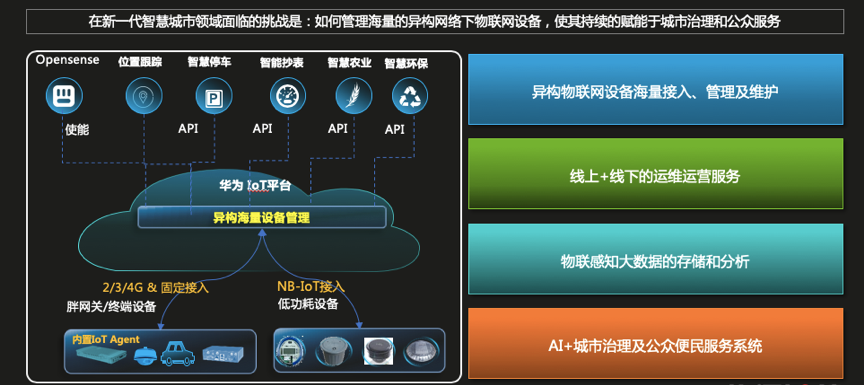864x385 pixels.
Task: Select the smart meter reading (智能抄表) gauge icon
Action: pyautogui.click(x=288, y=96)
